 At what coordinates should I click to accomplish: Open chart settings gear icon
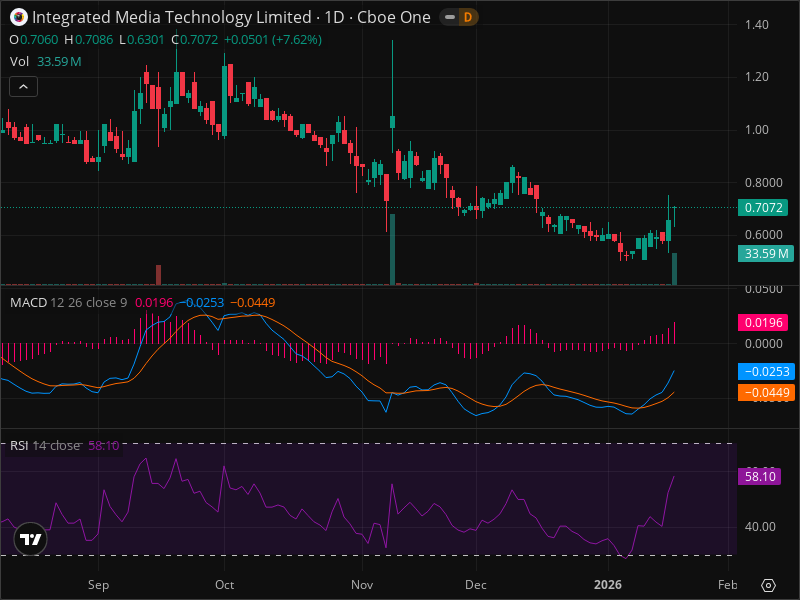pyautogui.click(x=768, y=585)
